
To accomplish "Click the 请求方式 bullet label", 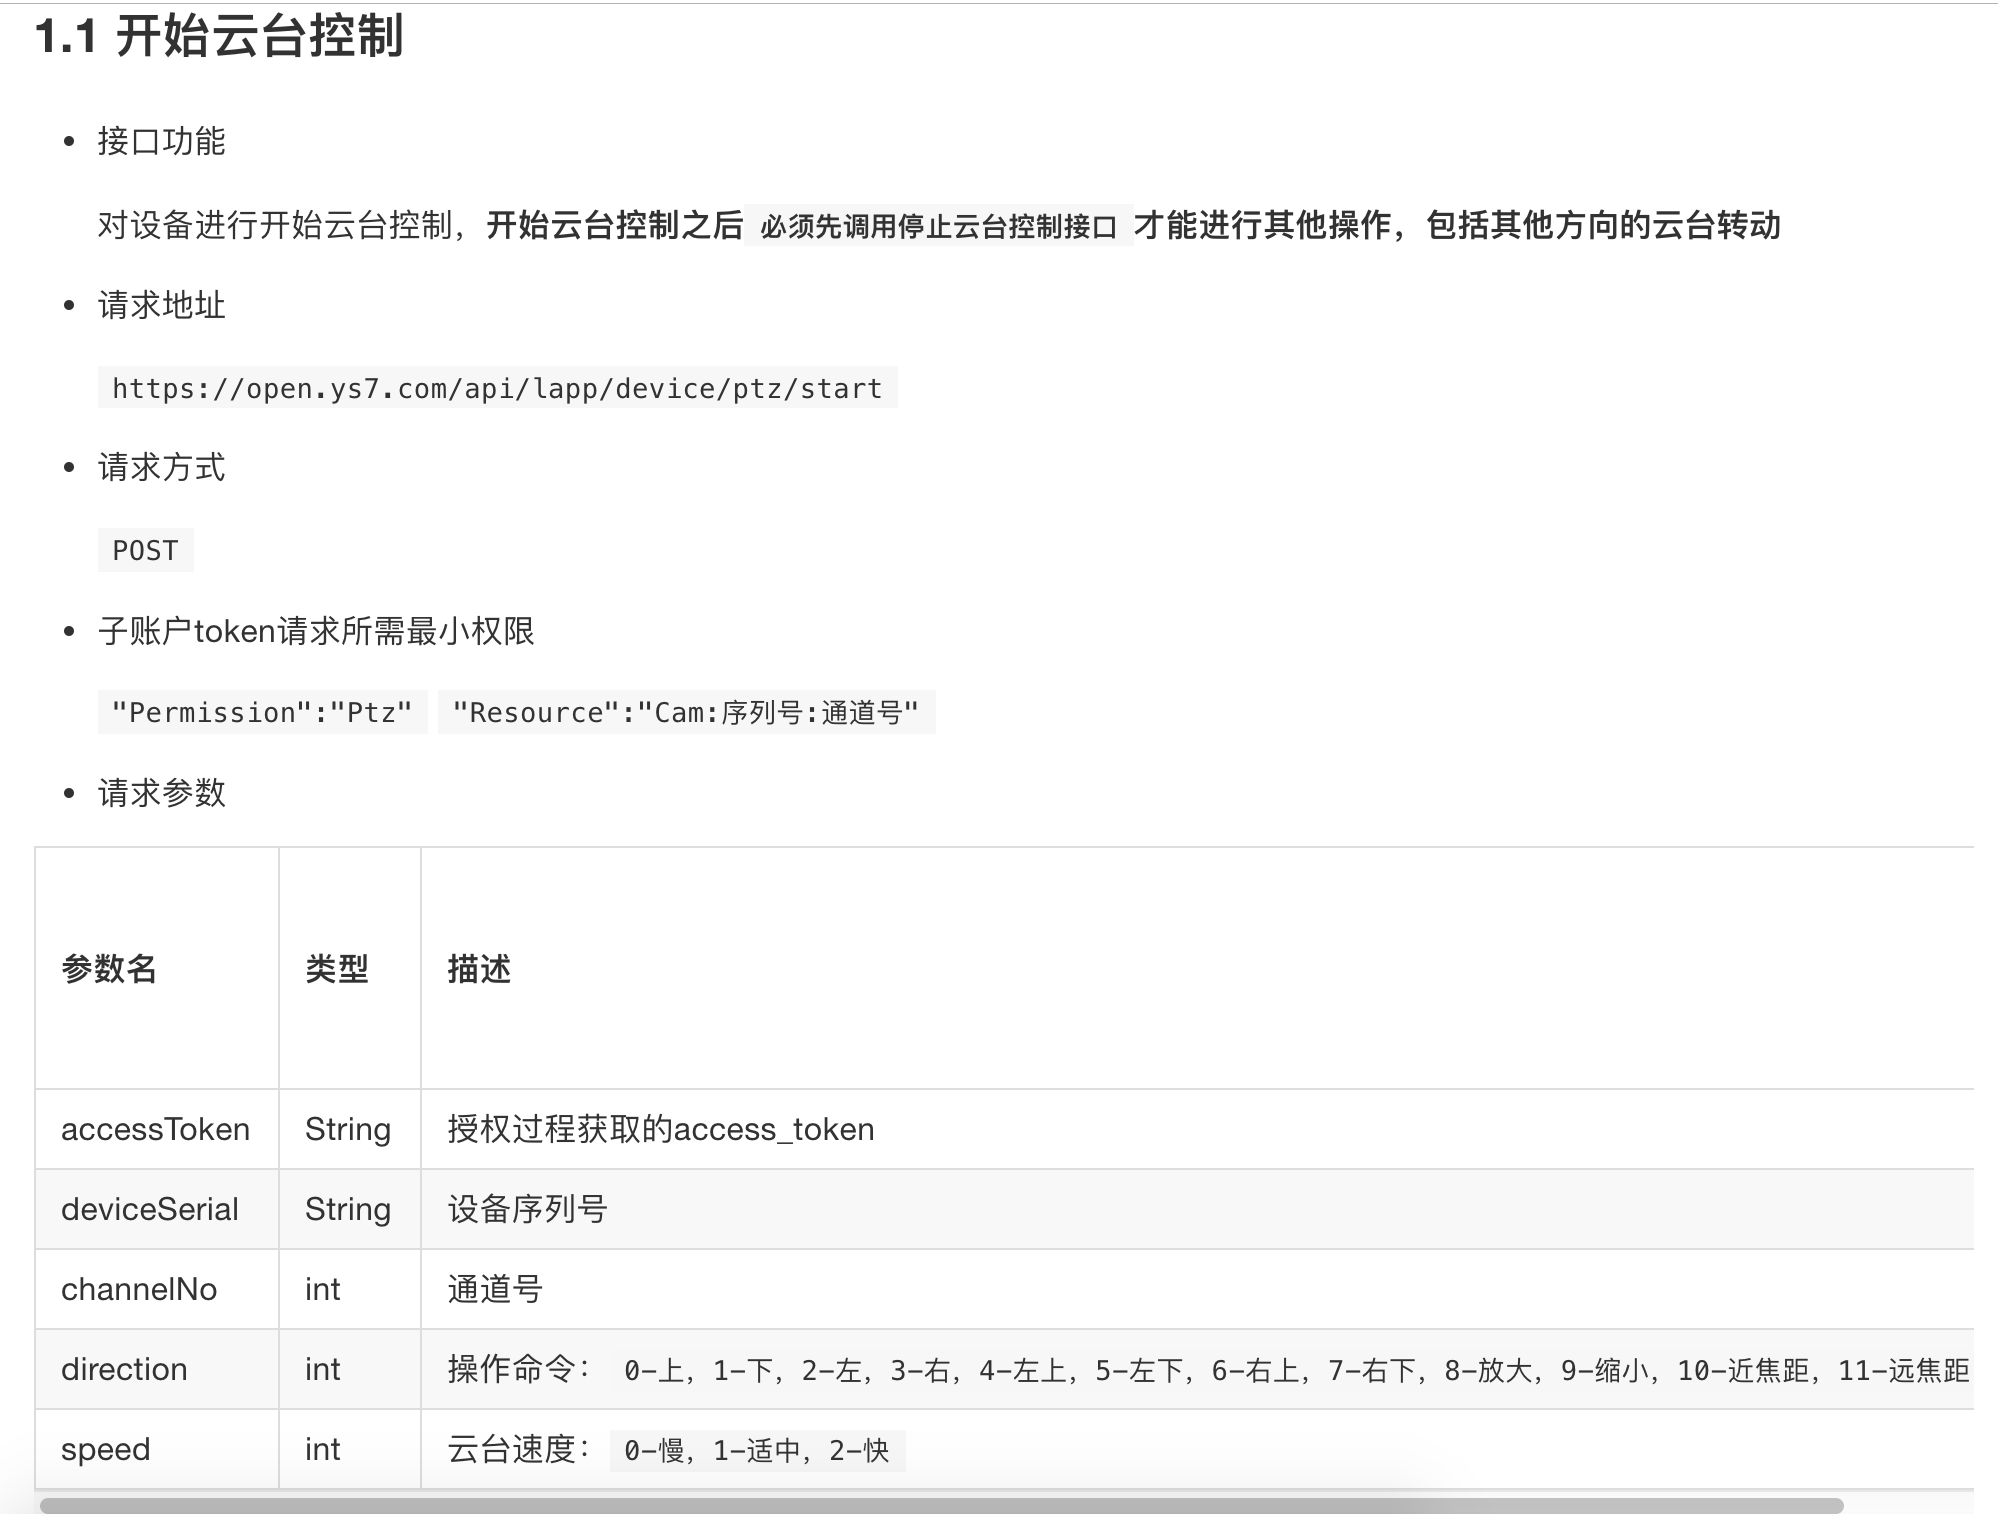I will (x=161, y=468).
